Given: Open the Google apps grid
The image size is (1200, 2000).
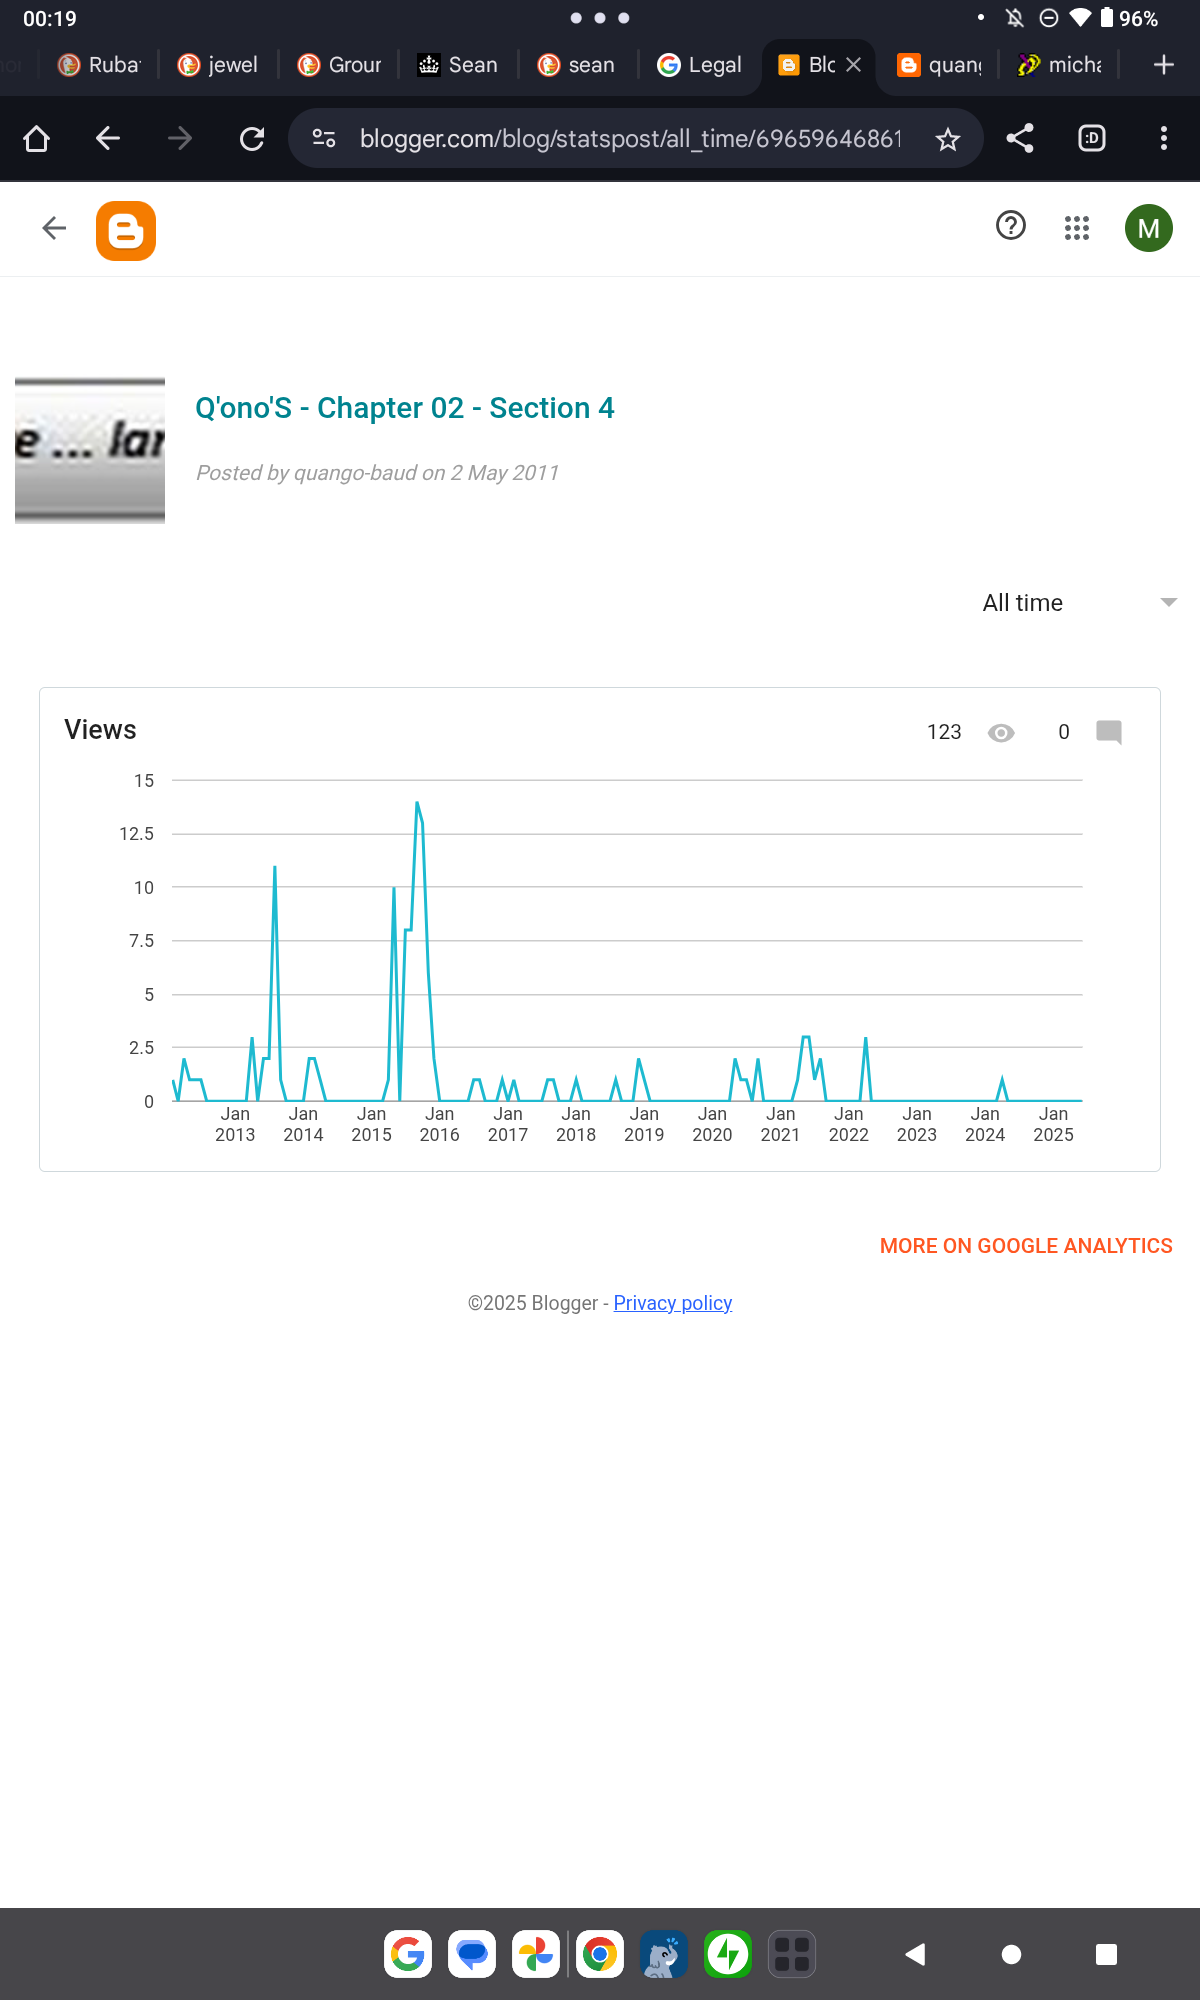Looking at the screenshot, I should (1077, 228).
